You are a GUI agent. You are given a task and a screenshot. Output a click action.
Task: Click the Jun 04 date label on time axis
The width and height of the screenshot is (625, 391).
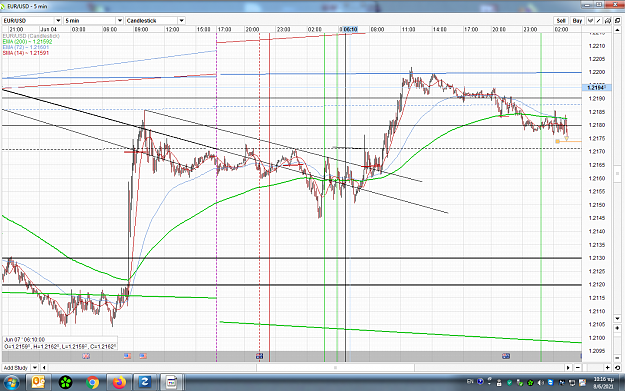(49, 29)
